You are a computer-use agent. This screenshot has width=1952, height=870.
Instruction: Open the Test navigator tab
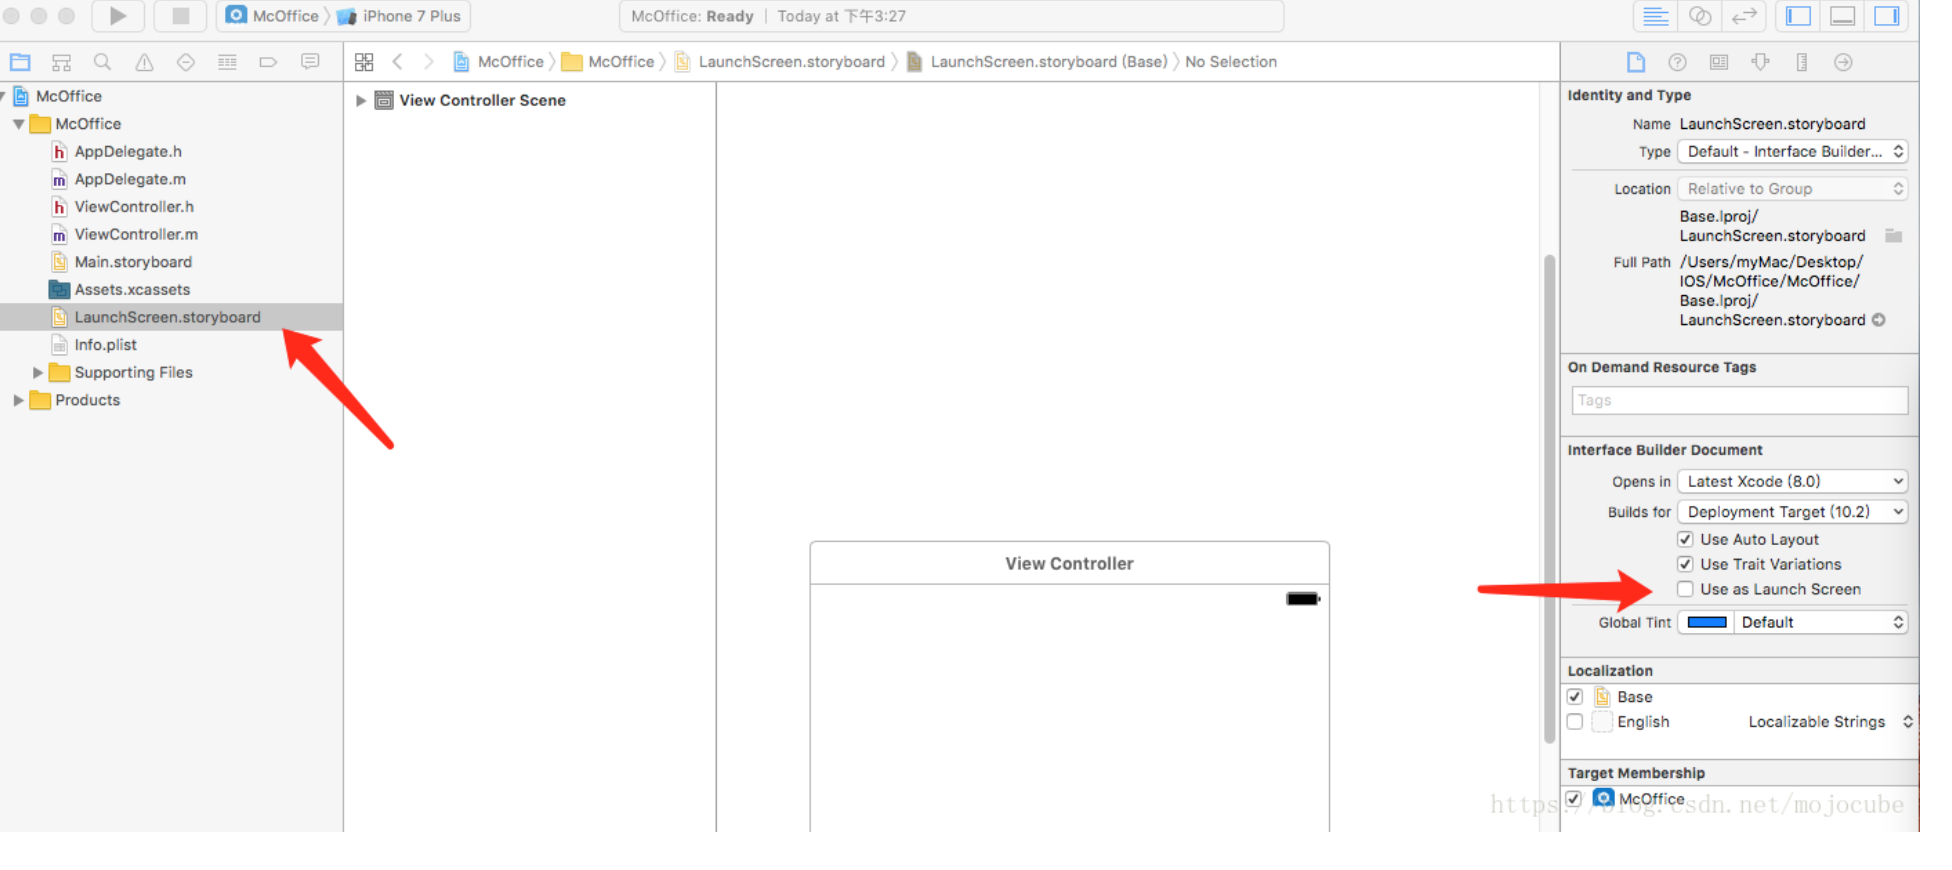(x=186, y=62)
